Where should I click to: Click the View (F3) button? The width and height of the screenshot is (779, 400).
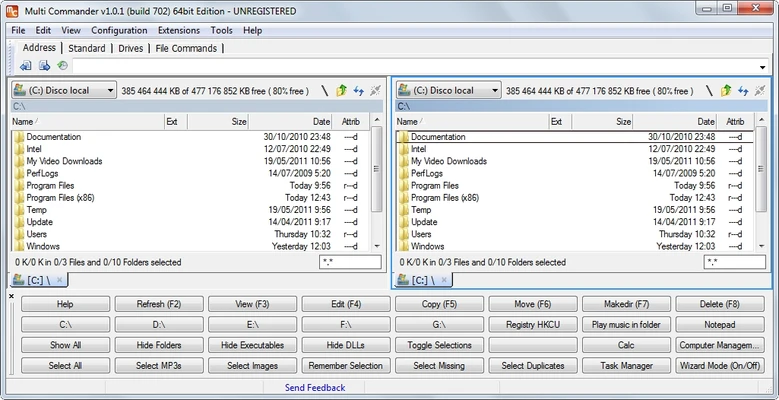252,304
